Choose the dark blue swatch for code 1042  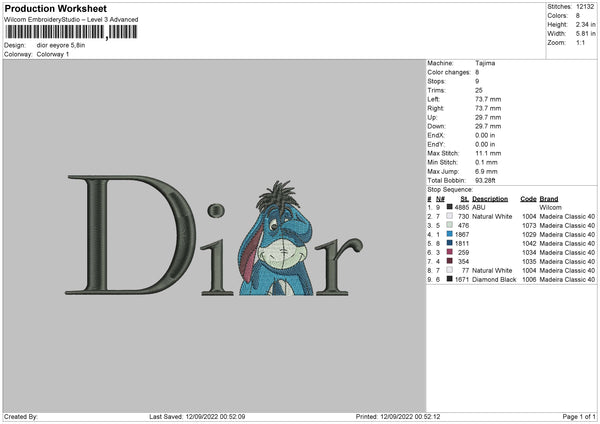tap(450, 243)
